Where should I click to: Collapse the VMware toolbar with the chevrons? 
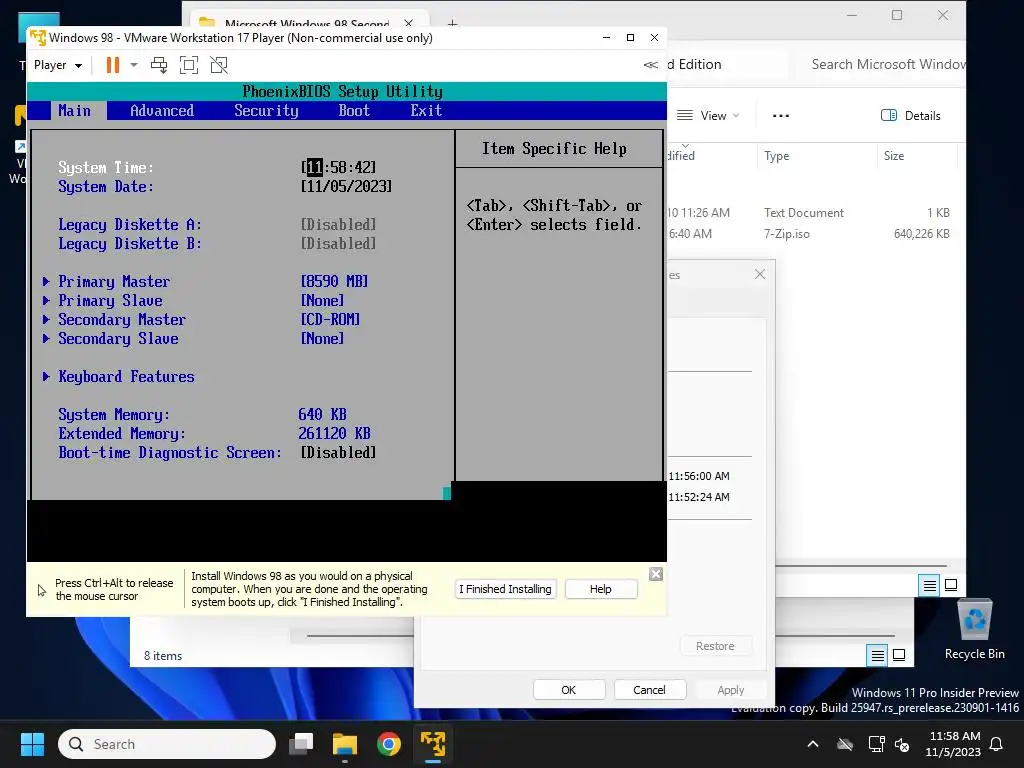[x=650, y=65]
